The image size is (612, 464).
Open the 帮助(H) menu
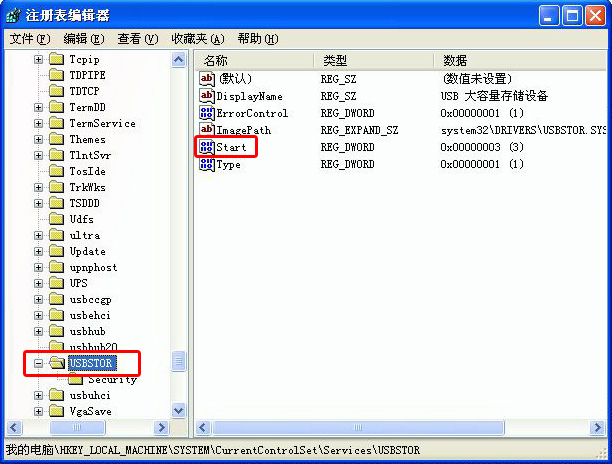[x=256, y=39]
